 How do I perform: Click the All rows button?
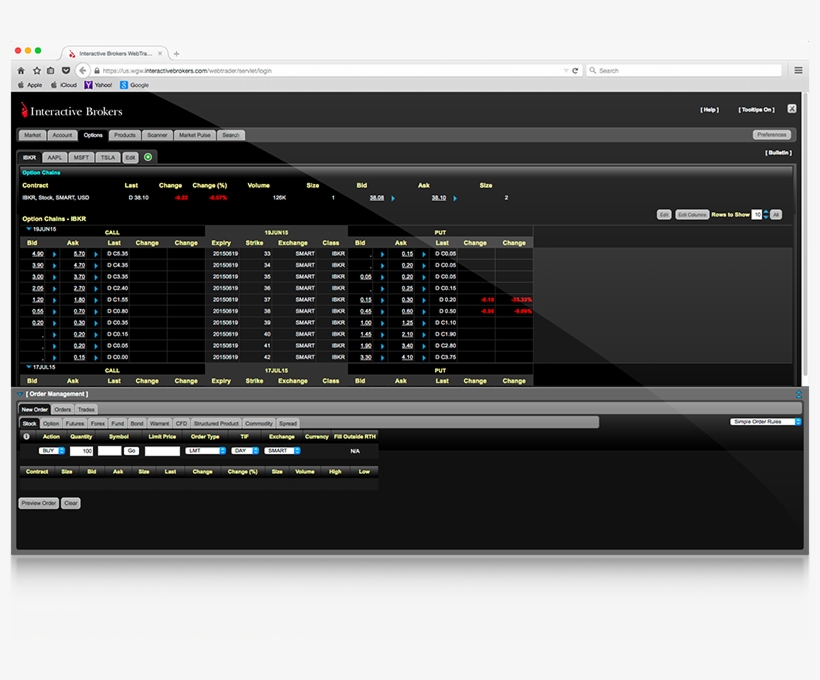pyautogui.click(x=776, y=215)
